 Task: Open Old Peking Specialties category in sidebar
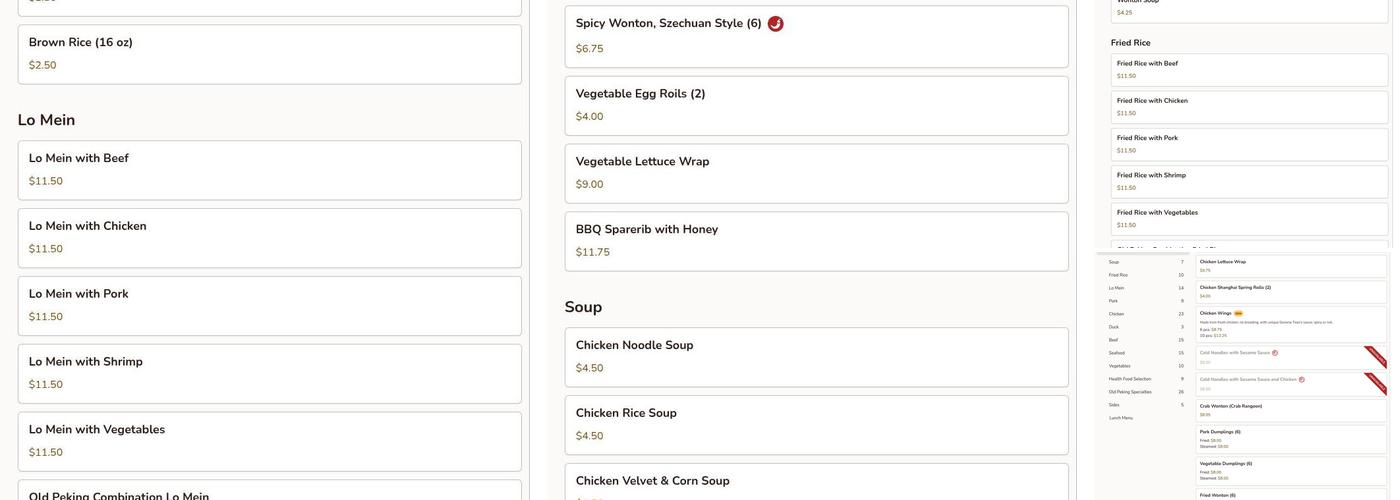[1130, 392]
